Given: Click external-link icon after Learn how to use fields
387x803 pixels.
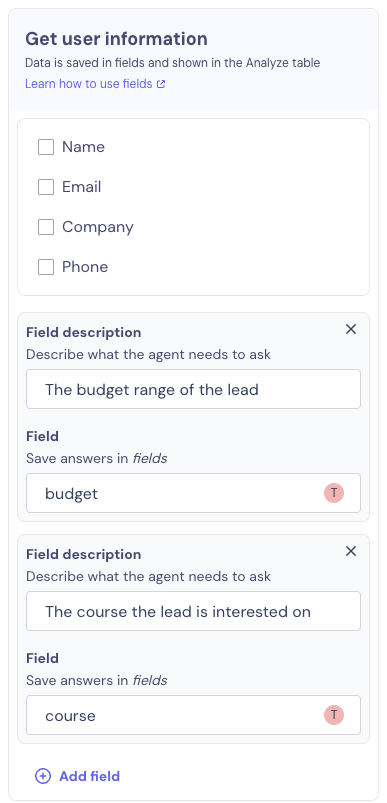Looking at the screenshot, I should [161, 84].
